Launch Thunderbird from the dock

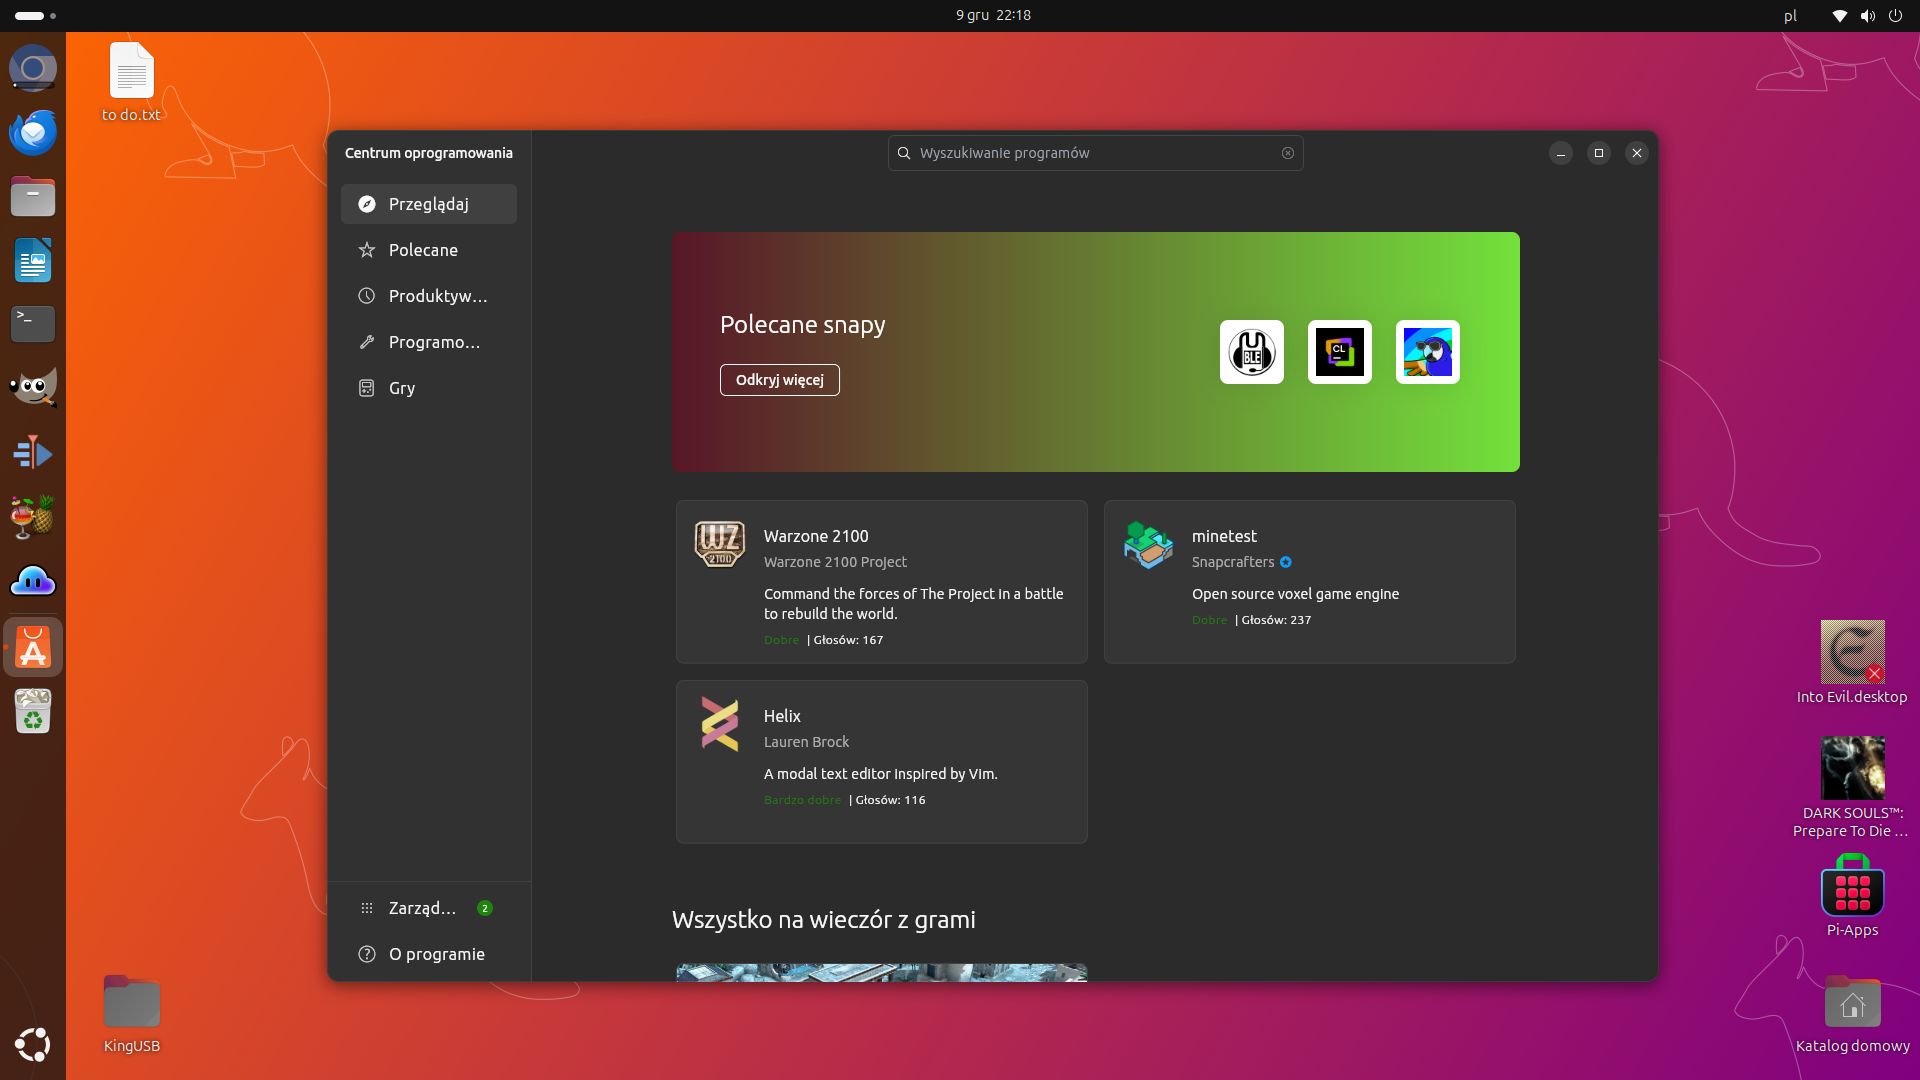point(33,132)
